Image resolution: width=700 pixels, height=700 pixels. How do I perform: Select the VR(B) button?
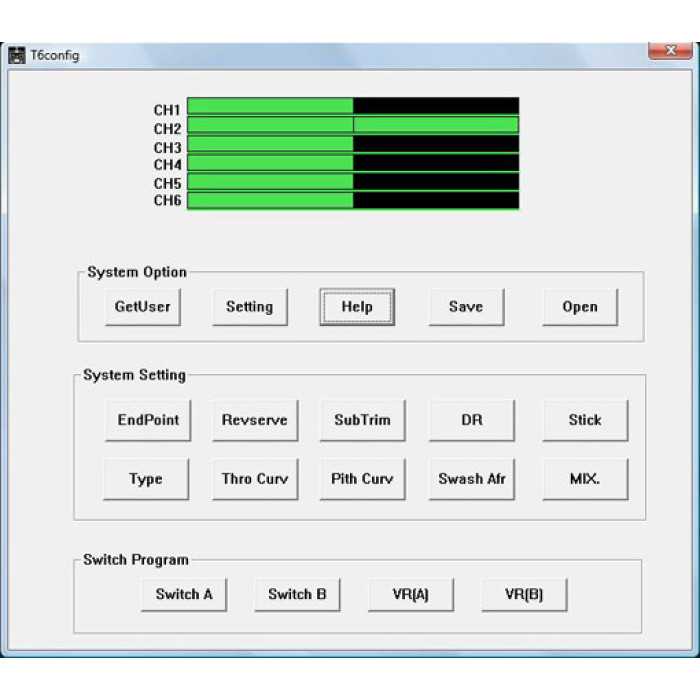[x=524, y=594]
